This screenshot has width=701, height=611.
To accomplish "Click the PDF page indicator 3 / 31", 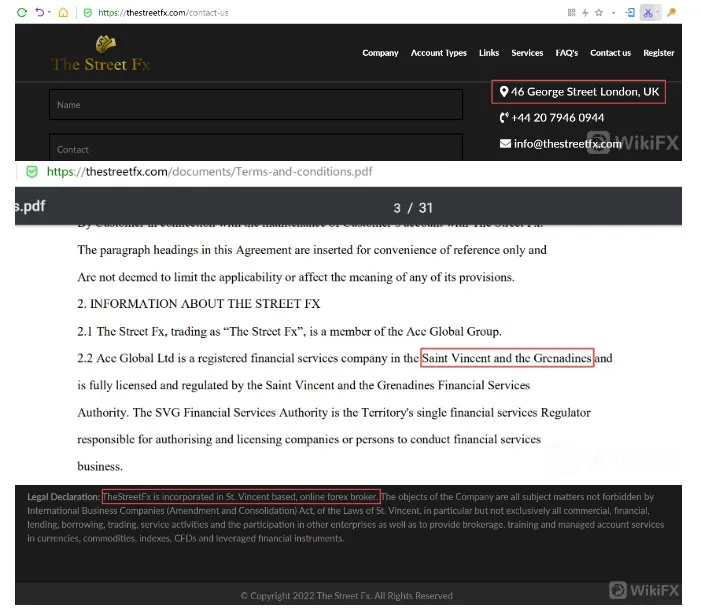I will [413, 208].
